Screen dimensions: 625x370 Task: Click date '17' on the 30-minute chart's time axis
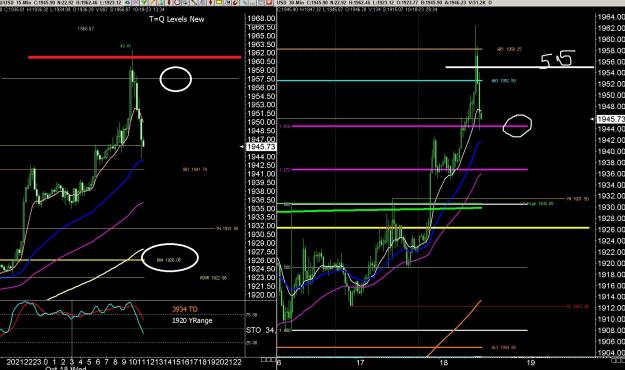[x=360, y=363]
